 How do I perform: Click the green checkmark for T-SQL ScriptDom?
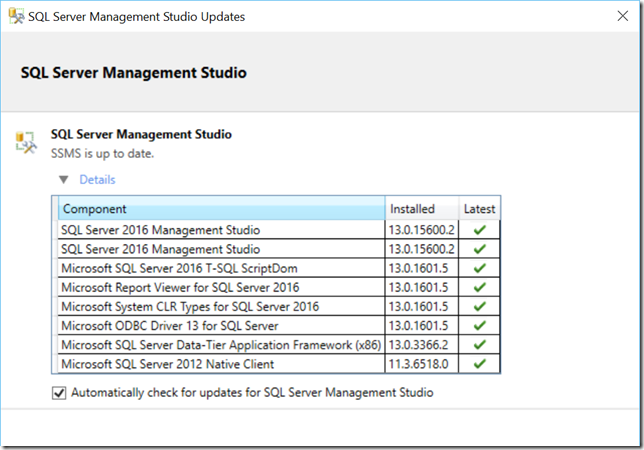[480, 268]
